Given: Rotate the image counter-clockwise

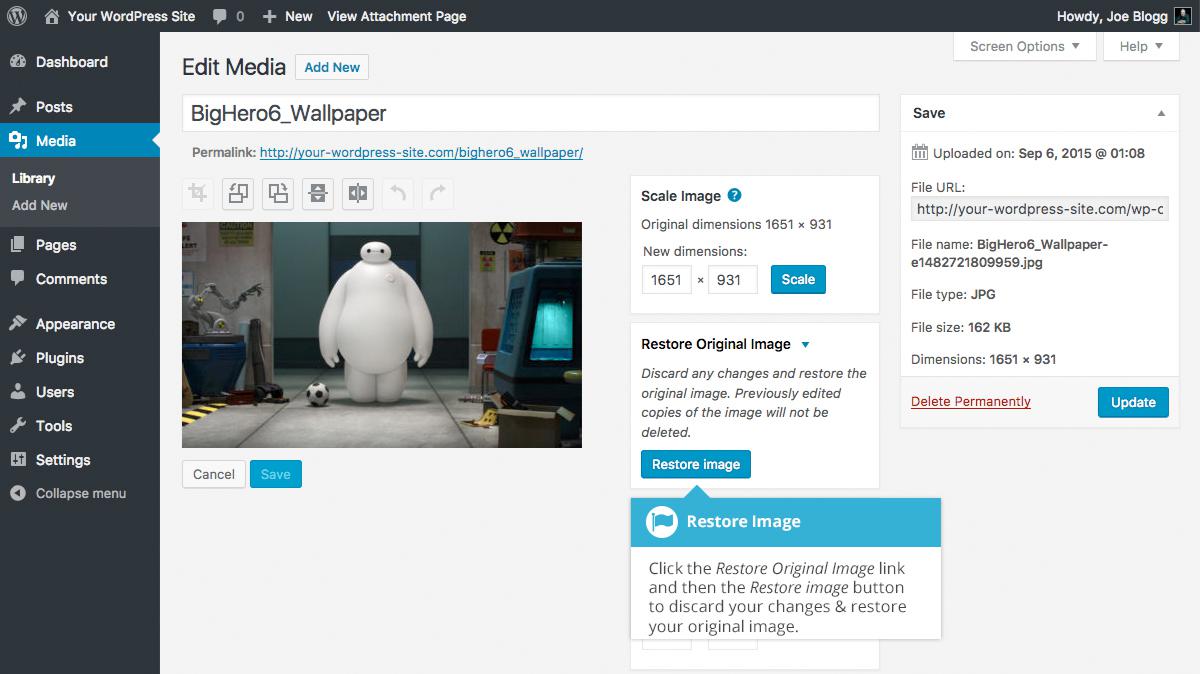Looking at the screenshot, I should (x=238, y=193).
